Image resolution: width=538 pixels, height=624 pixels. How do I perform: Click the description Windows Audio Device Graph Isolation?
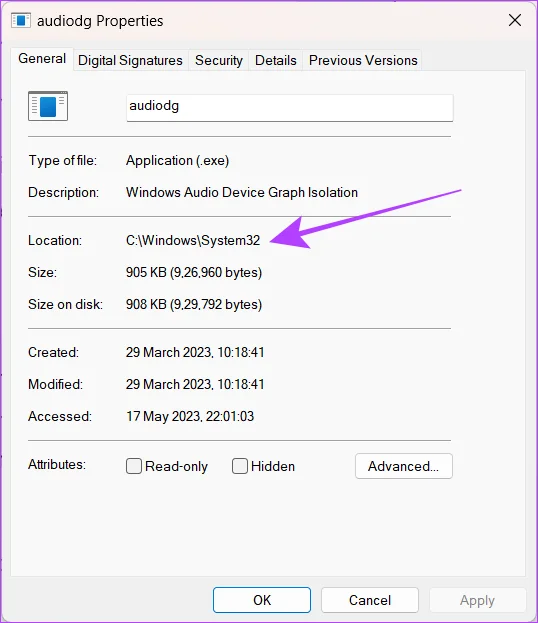pyautogui.click(x=242, y=193)
